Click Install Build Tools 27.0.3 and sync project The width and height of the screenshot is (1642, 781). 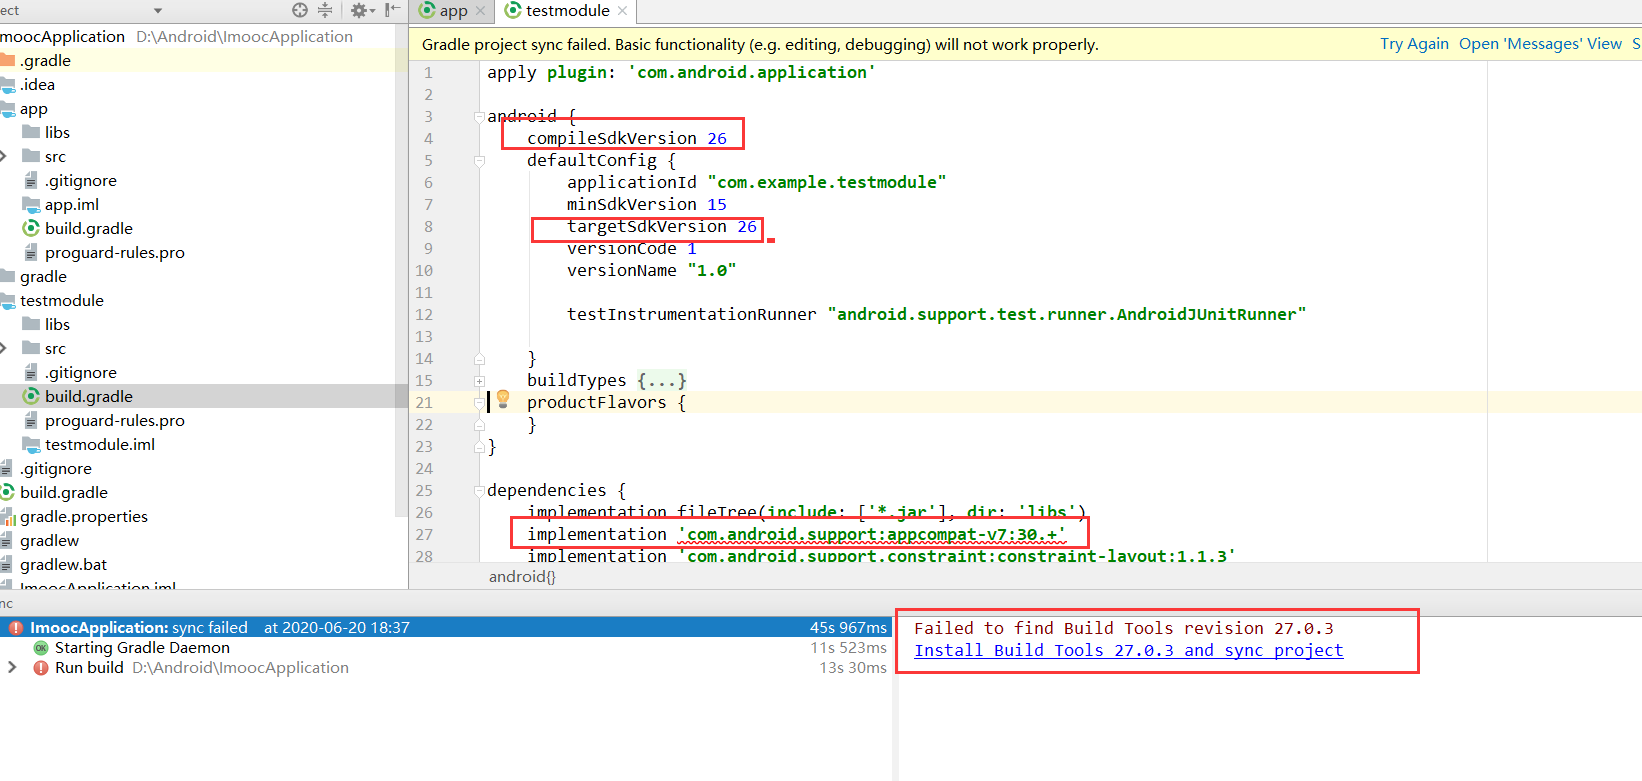[x=1128, y=650]
